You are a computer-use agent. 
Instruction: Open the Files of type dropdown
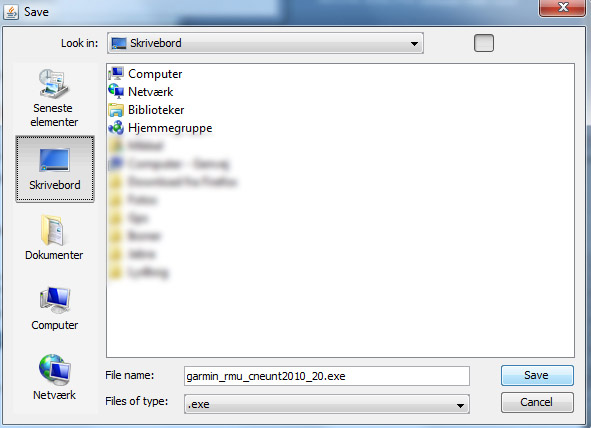point(327,404)
